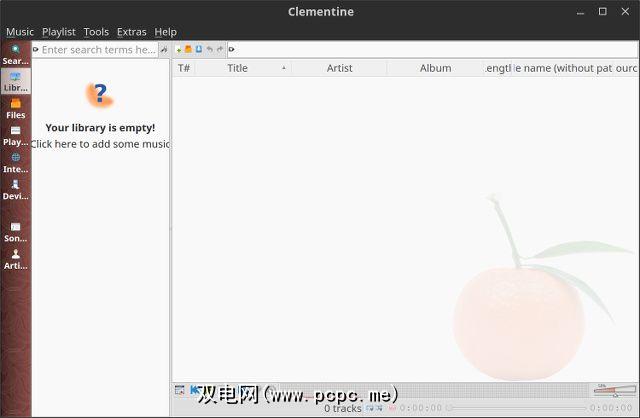Click the remaining time label at far right
640x418 pixels.
tap(611, 408)
